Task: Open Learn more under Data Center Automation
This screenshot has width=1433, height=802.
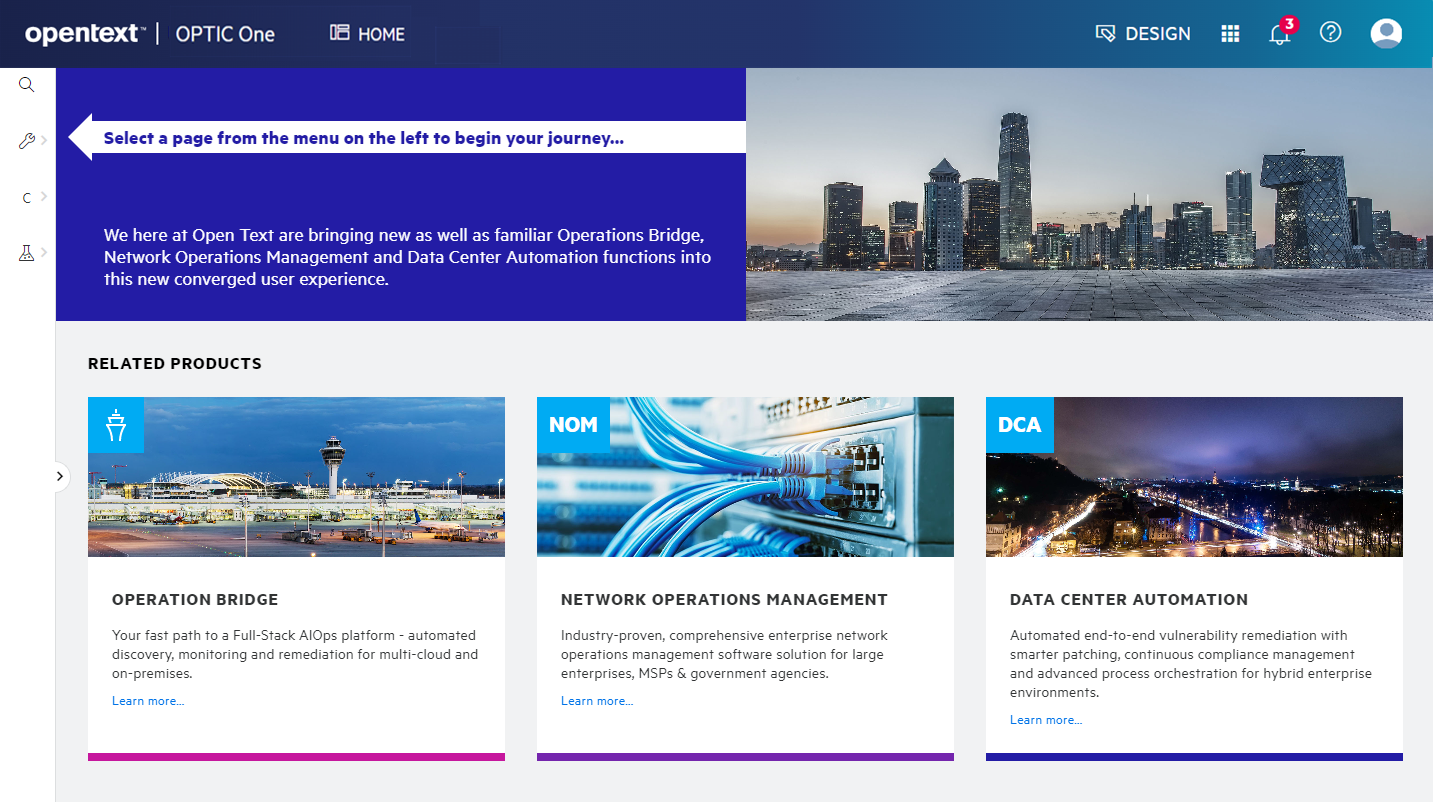Action: point(1045,719)
